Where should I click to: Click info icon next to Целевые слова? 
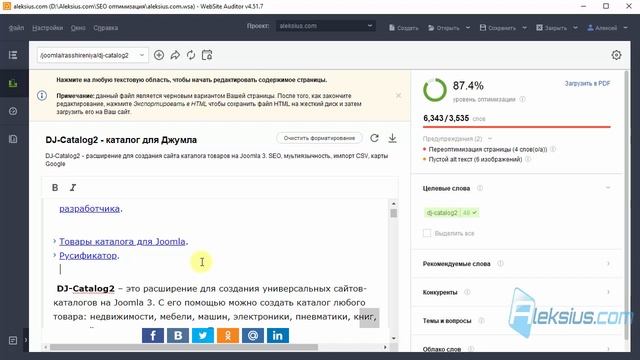pos(480,188)
